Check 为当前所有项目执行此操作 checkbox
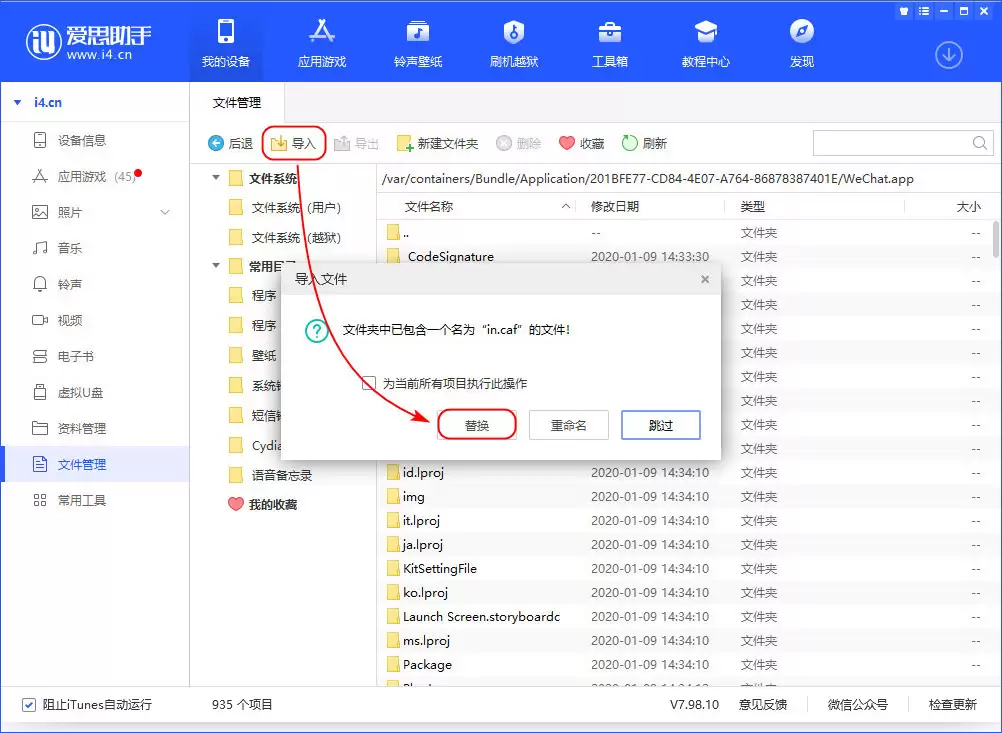Image resolution: width=1002 pixels, height=733 pixels. click(369, 383)
